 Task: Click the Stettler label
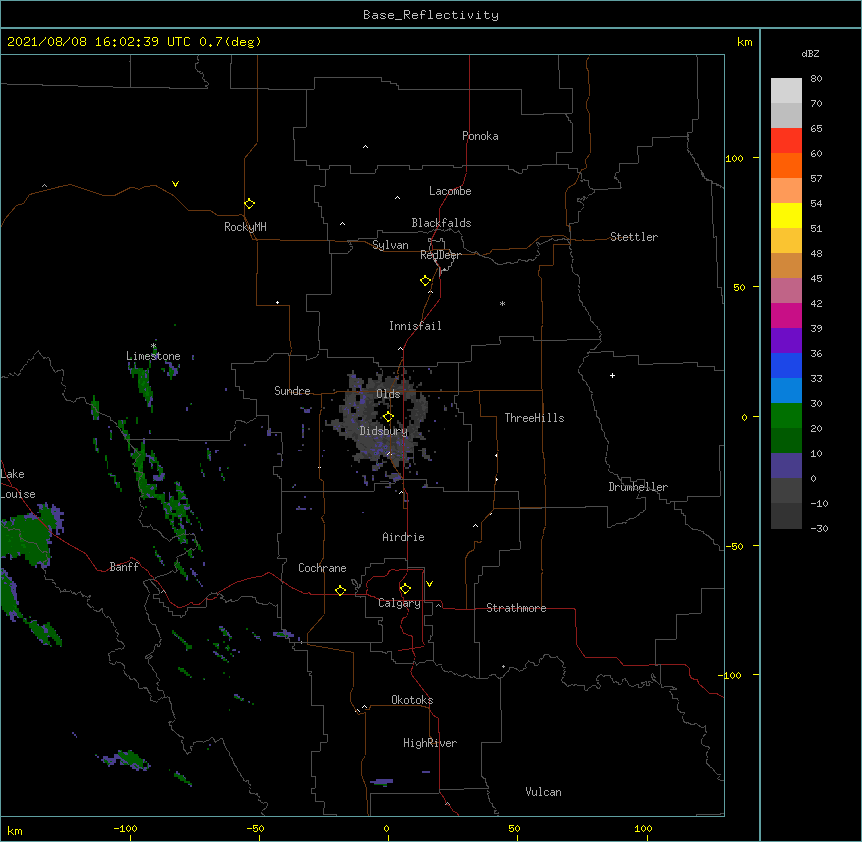point(633,237)
